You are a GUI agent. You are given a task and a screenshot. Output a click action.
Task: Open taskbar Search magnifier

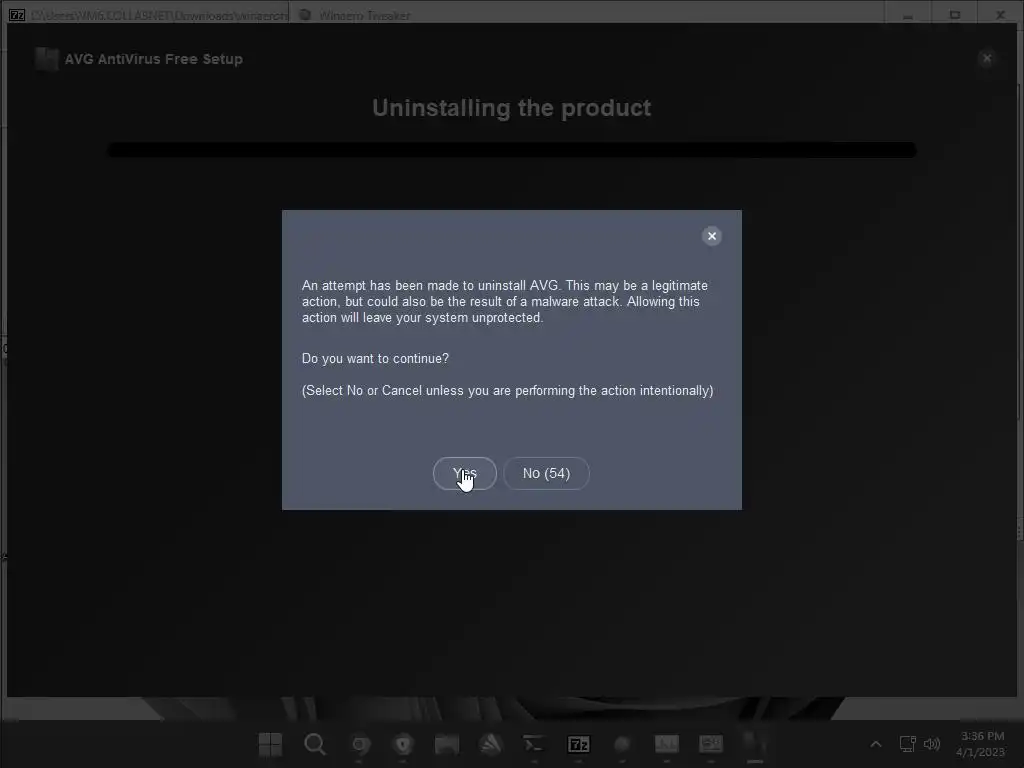(x=315, y=744)
